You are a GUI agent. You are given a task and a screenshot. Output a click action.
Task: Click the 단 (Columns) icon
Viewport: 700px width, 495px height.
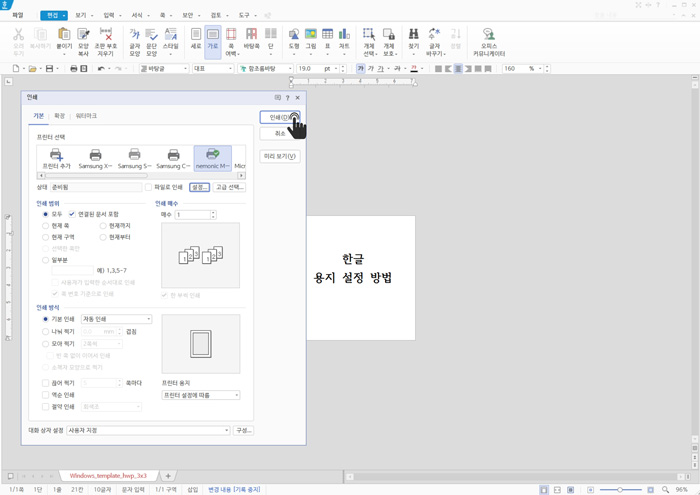coord(271,34)
